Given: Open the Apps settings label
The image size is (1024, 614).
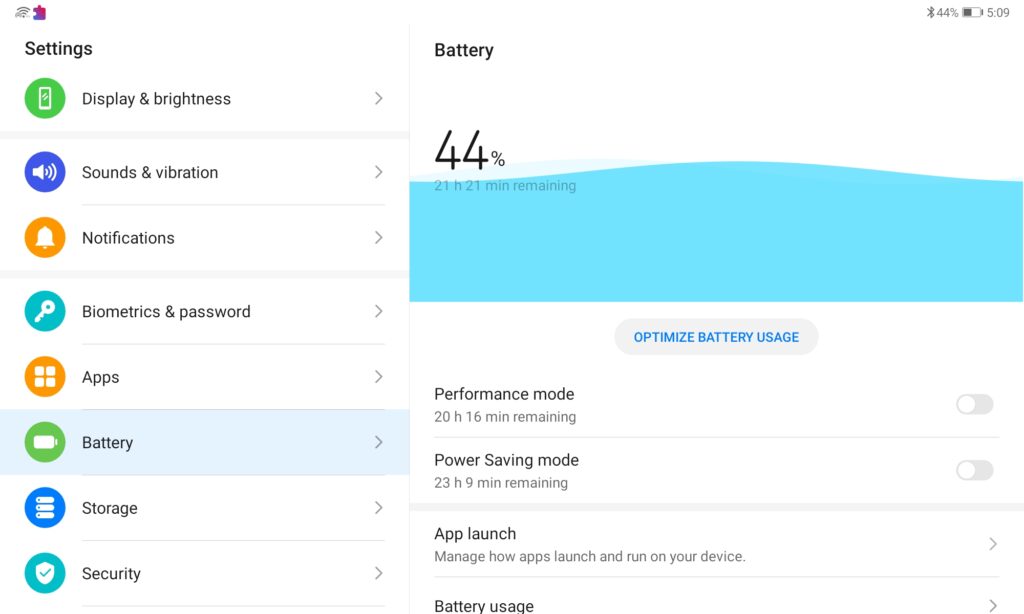Looking at the screenshot, I should [x=100, y=377].
